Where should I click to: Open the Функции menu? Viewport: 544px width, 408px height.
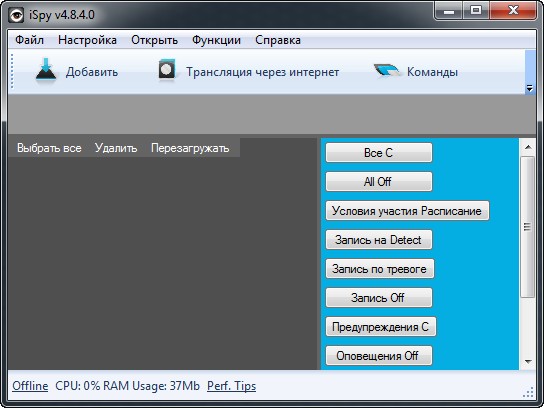click(216, 40)
